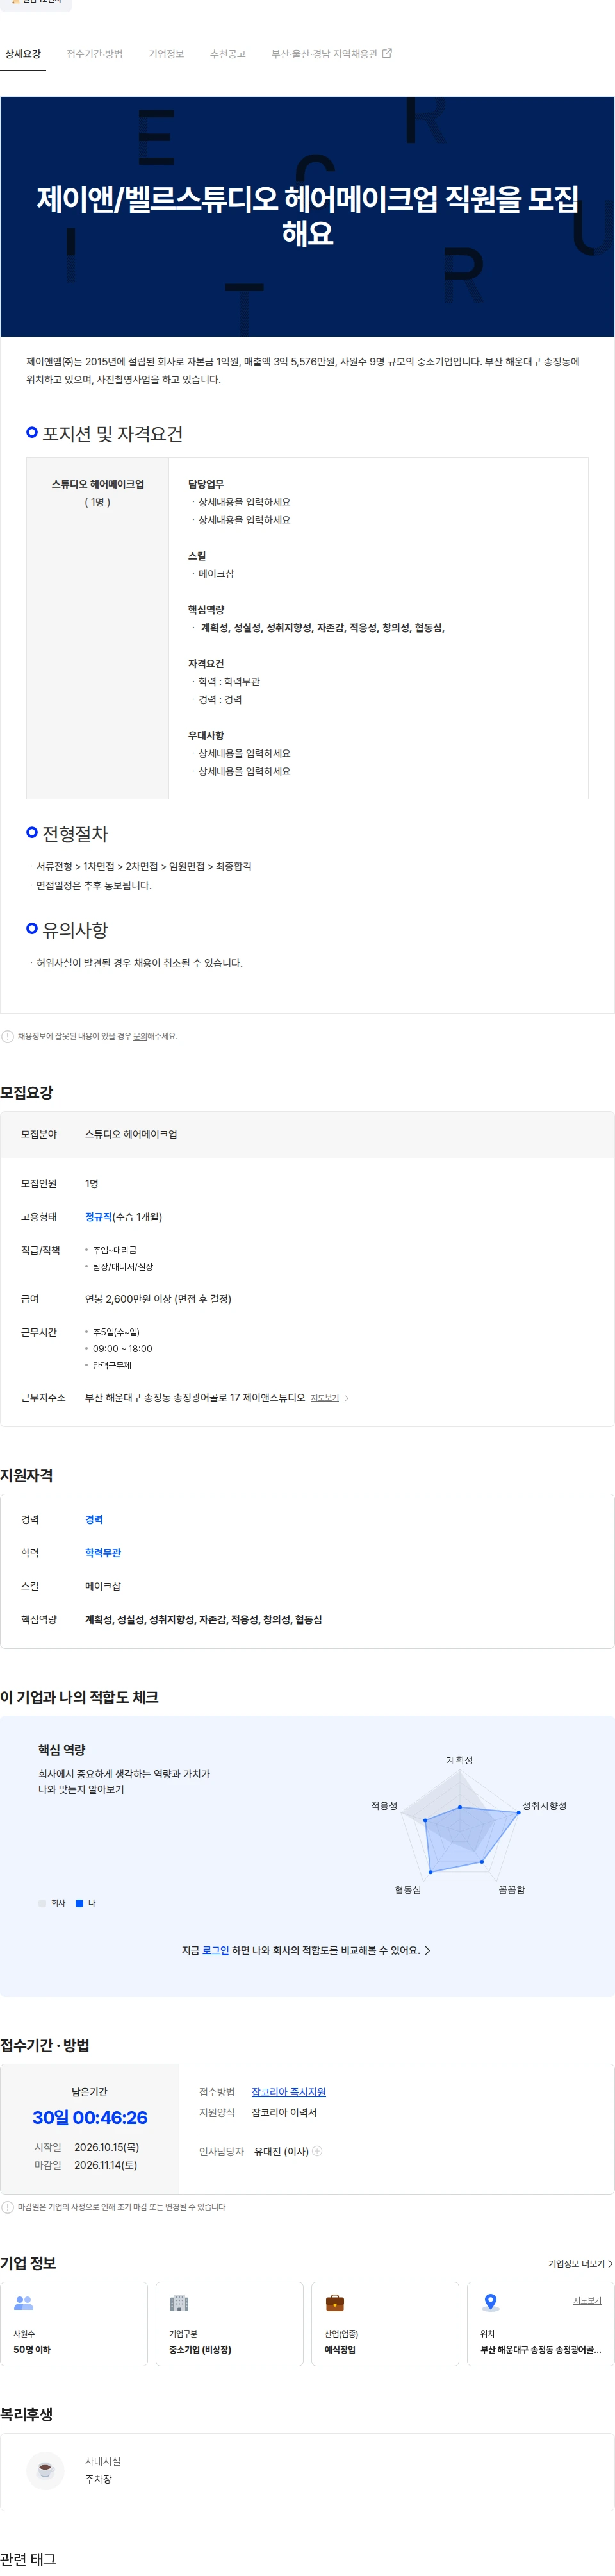
Task: Click the 스튜디오 헤어메이크업 모집분야 value
Action: click(131, 1134)
